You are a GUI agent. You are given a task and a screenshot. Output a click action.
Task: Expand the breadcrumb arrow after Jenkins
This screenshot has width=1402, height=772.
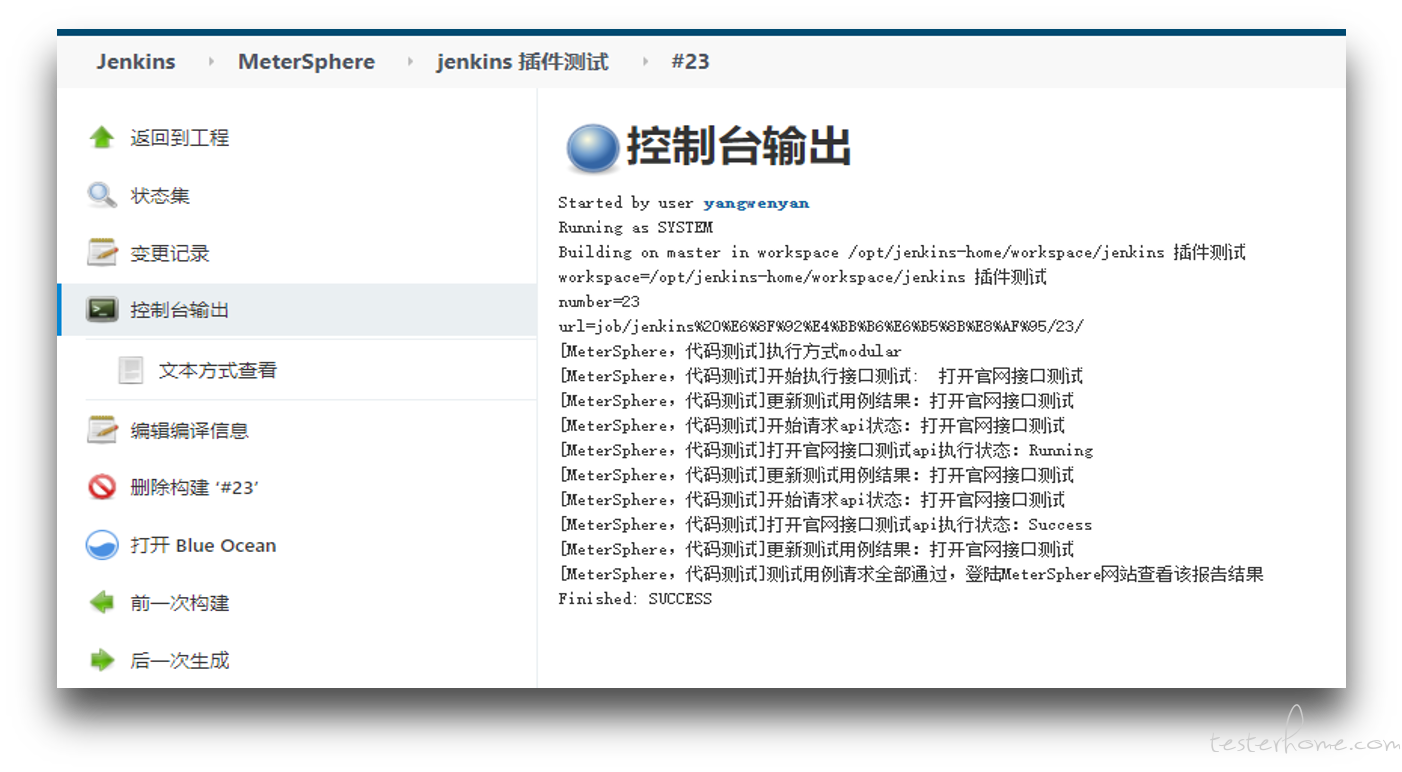click(x=211, y=62)
